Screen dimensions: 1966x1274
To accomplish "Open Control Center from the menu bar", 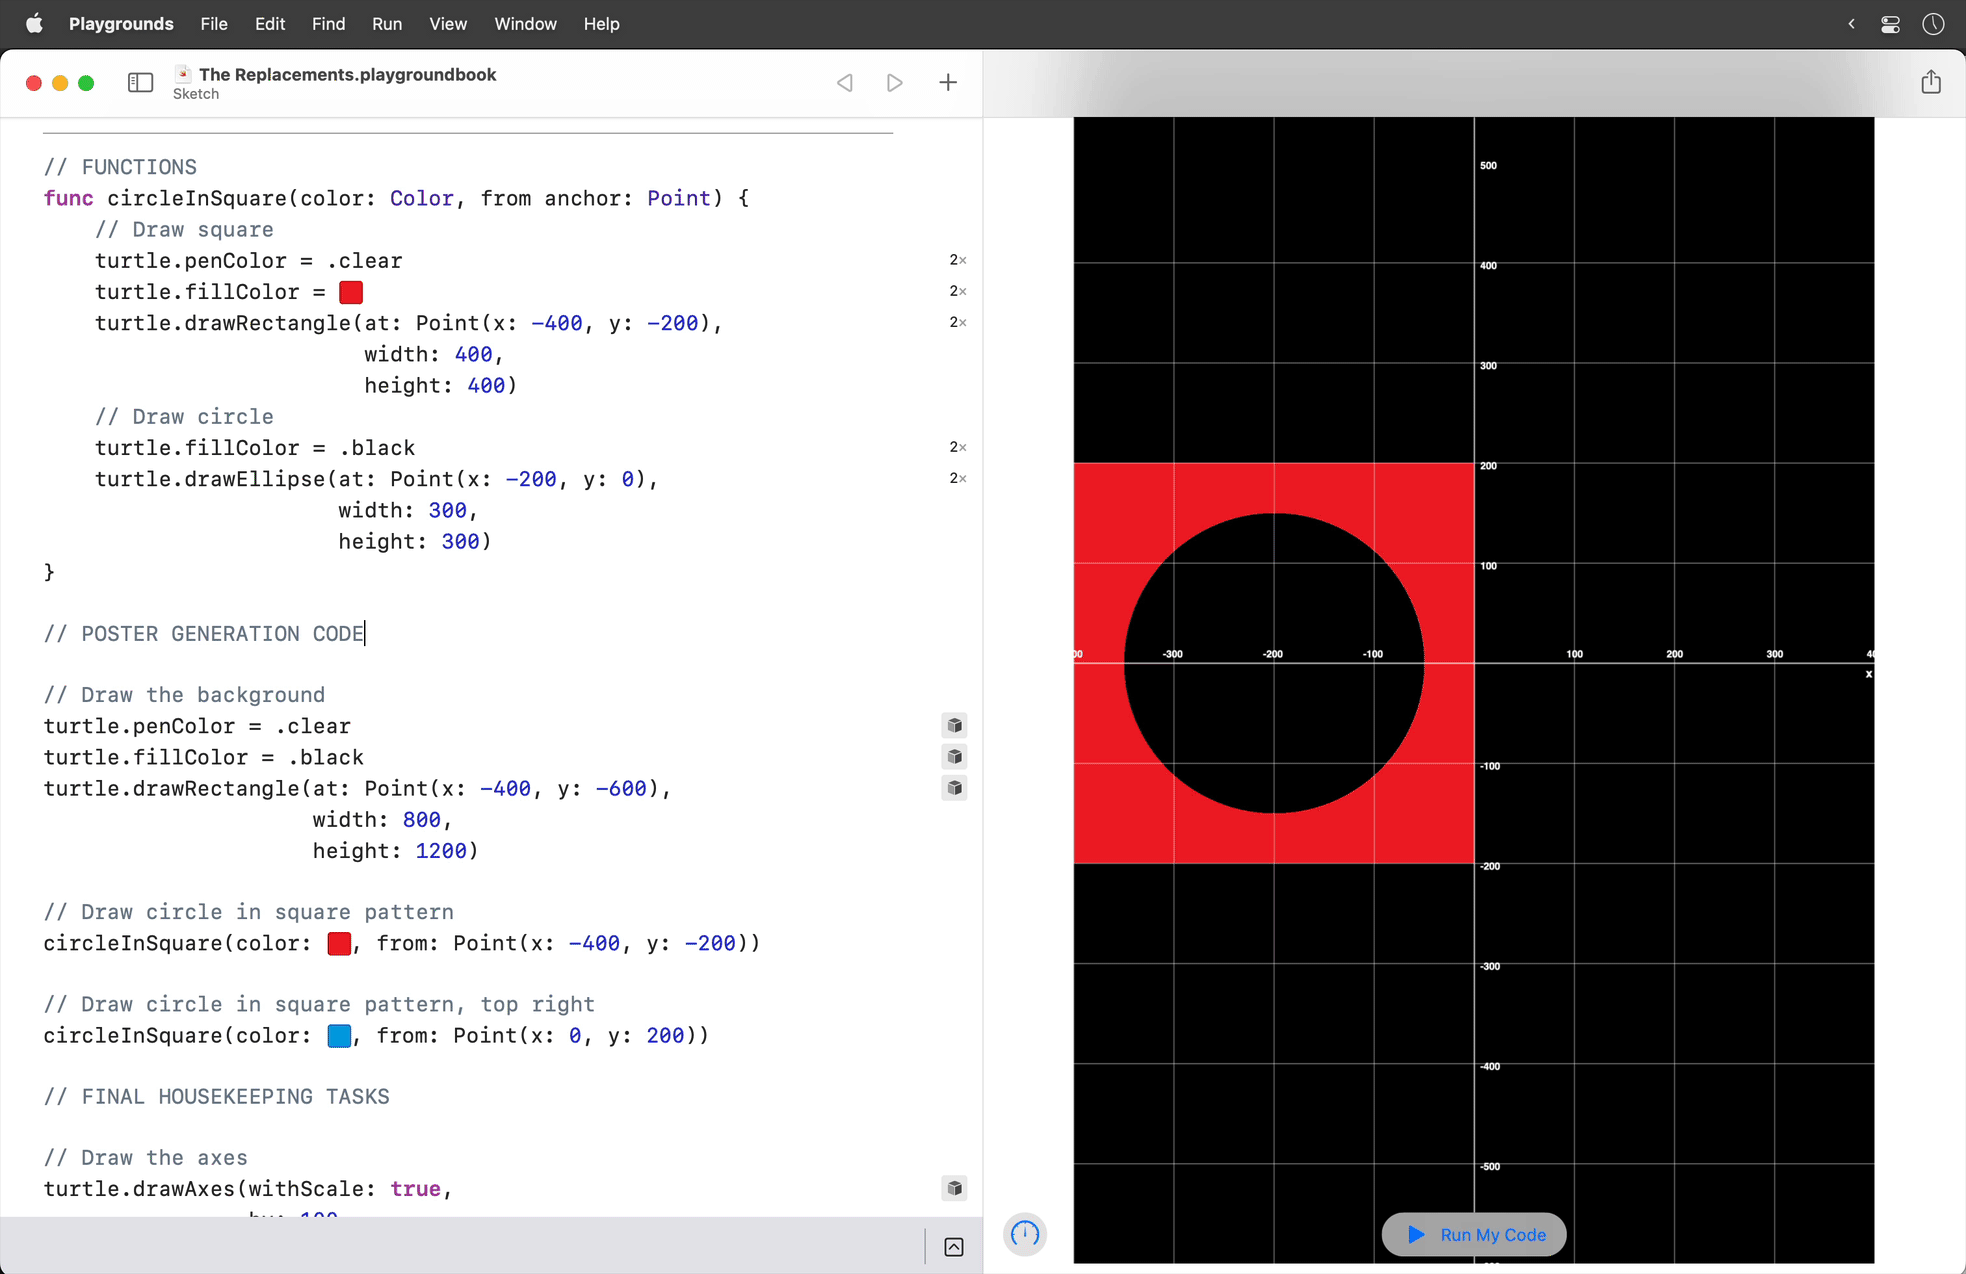I will tap(1891, 23).
